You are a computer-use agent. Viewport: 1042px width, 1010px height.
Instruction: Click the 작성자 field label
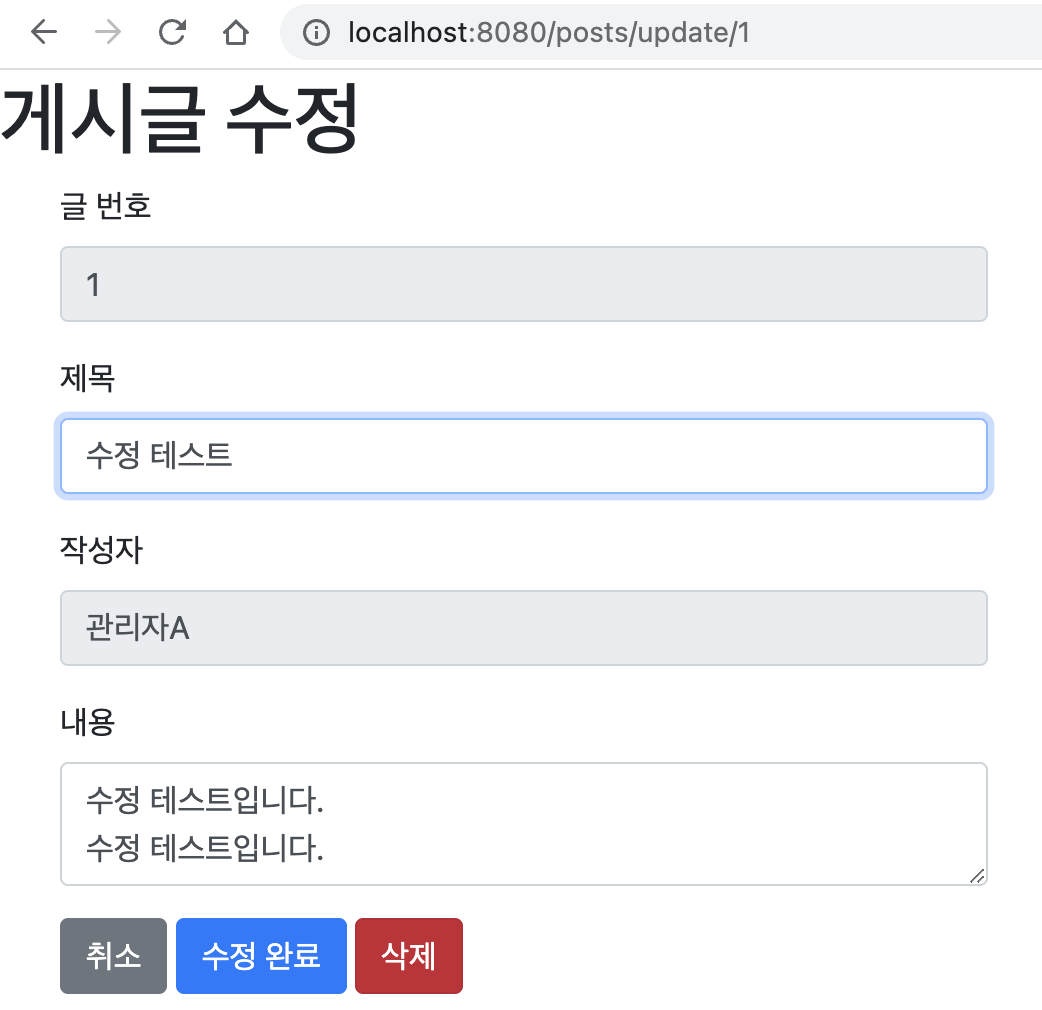point(101,550)
